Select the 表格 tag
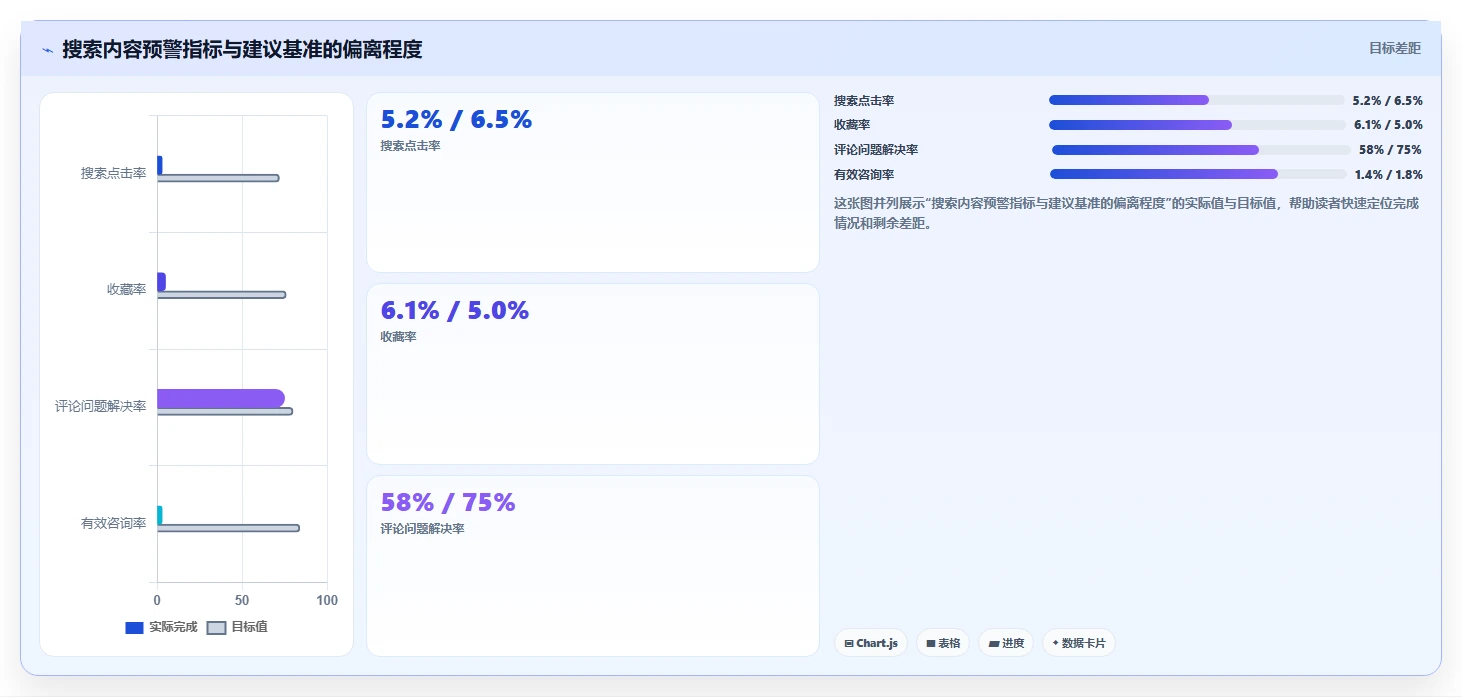This screenshot has width=1462, height=697. (943, 643)
